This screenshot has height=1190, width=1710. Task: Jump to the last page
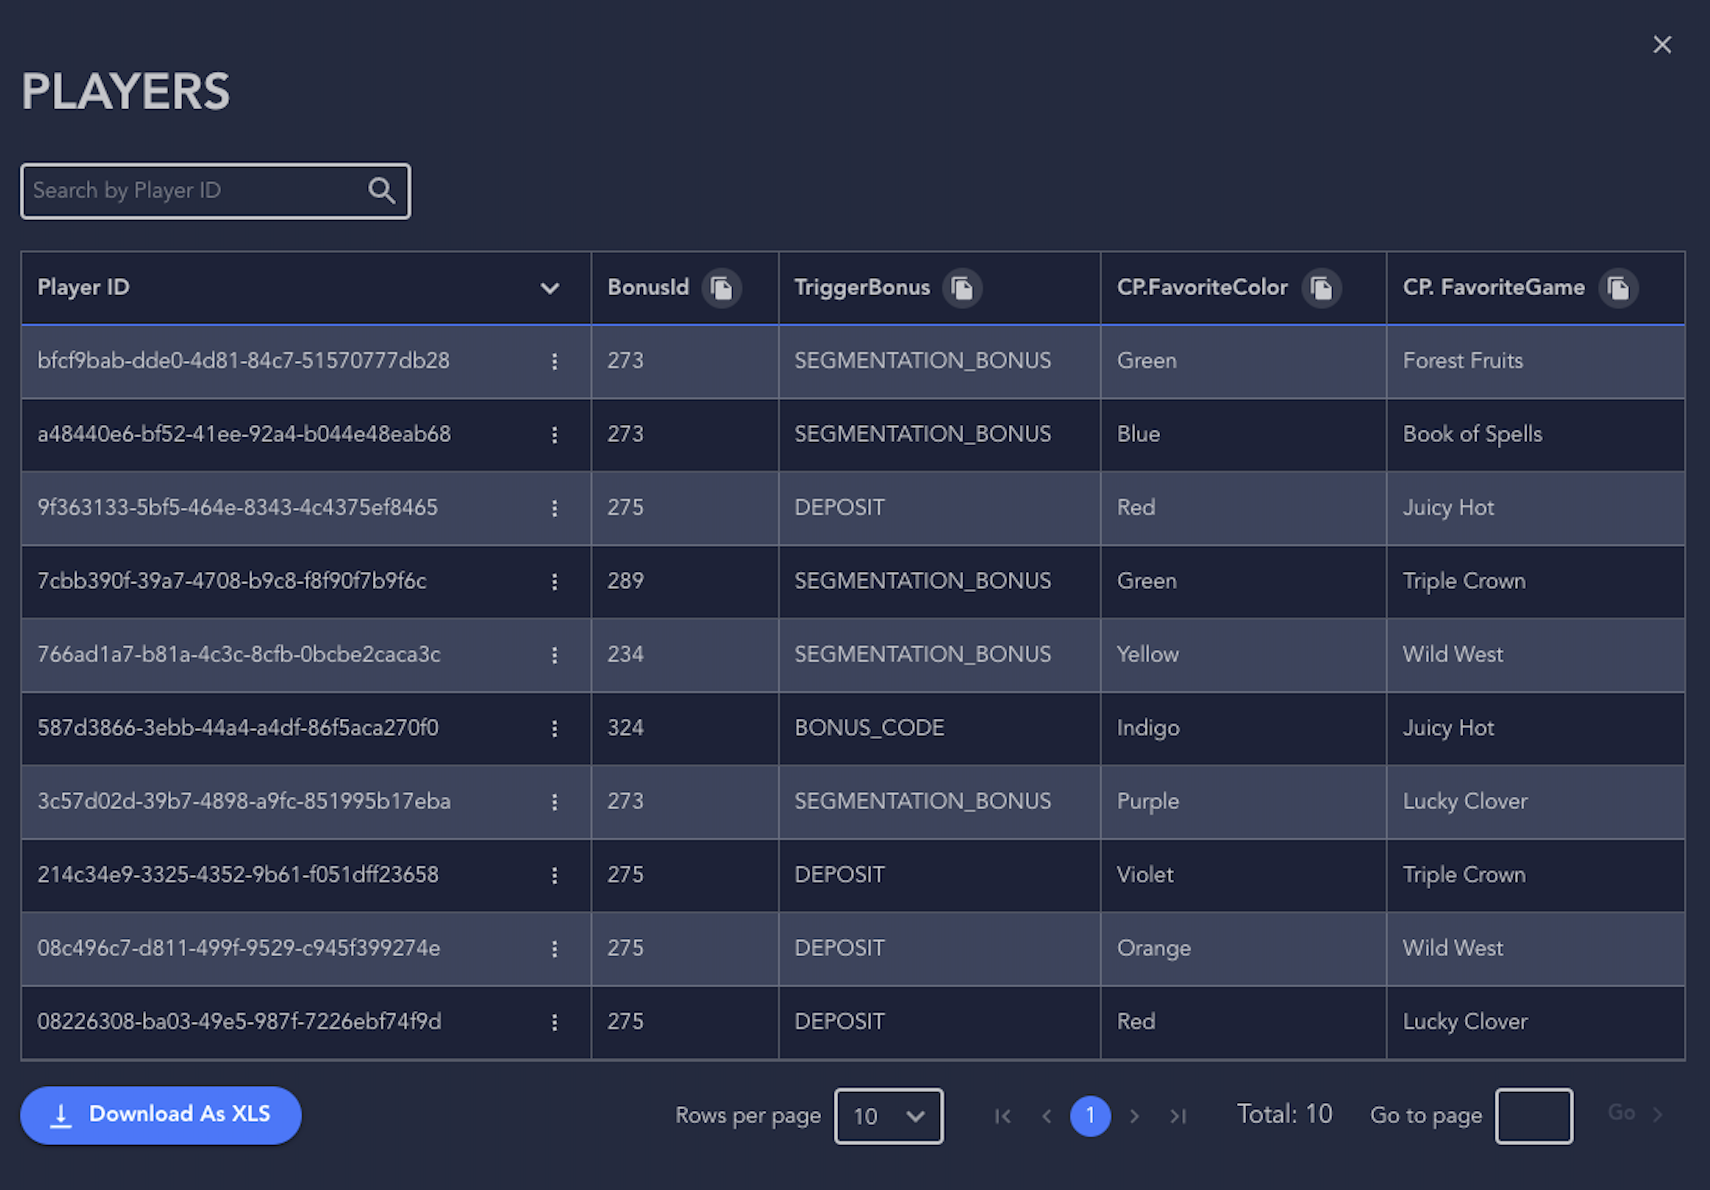pyautogui.click(x=1178, y=1116)
